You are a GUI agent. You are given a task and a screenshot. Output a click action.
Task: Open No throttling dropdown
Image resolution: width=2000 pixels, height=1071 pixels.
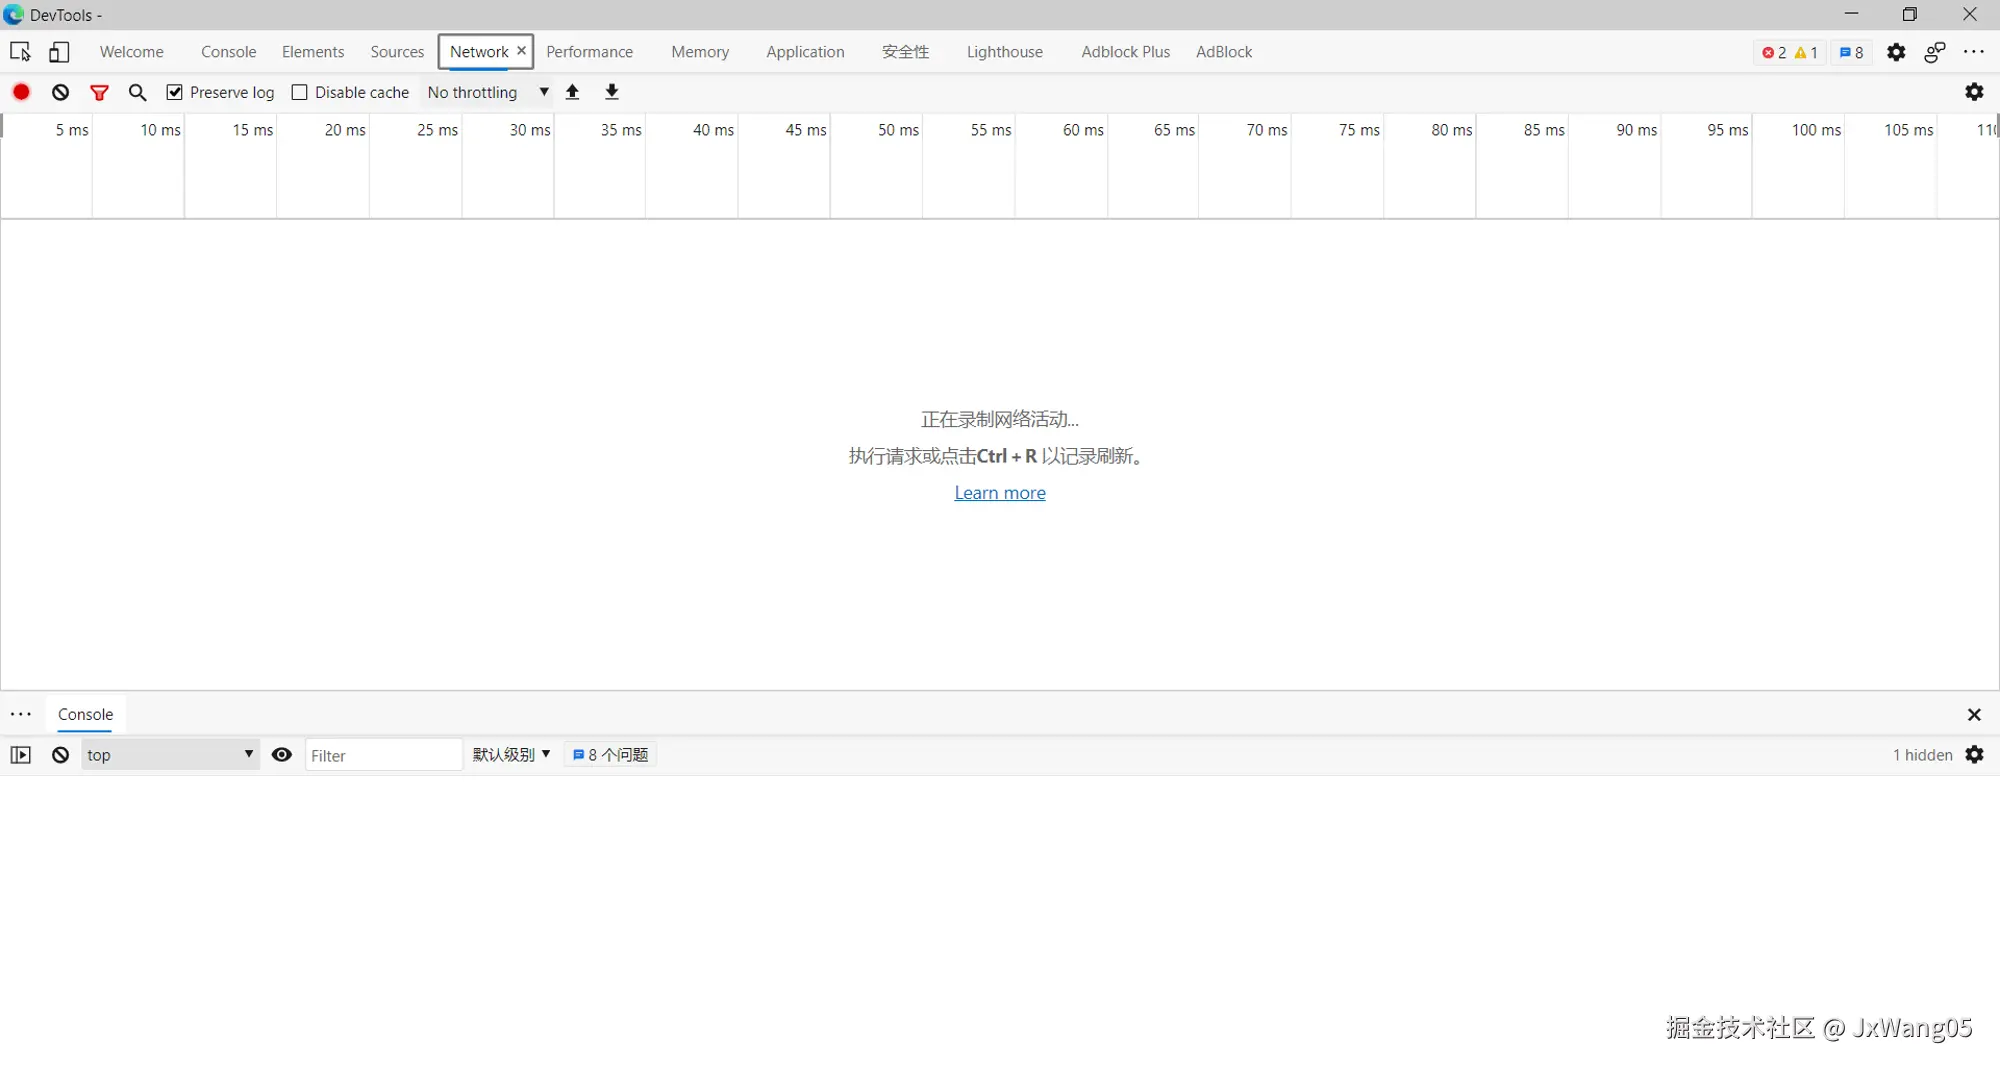(x=488, y=92)
